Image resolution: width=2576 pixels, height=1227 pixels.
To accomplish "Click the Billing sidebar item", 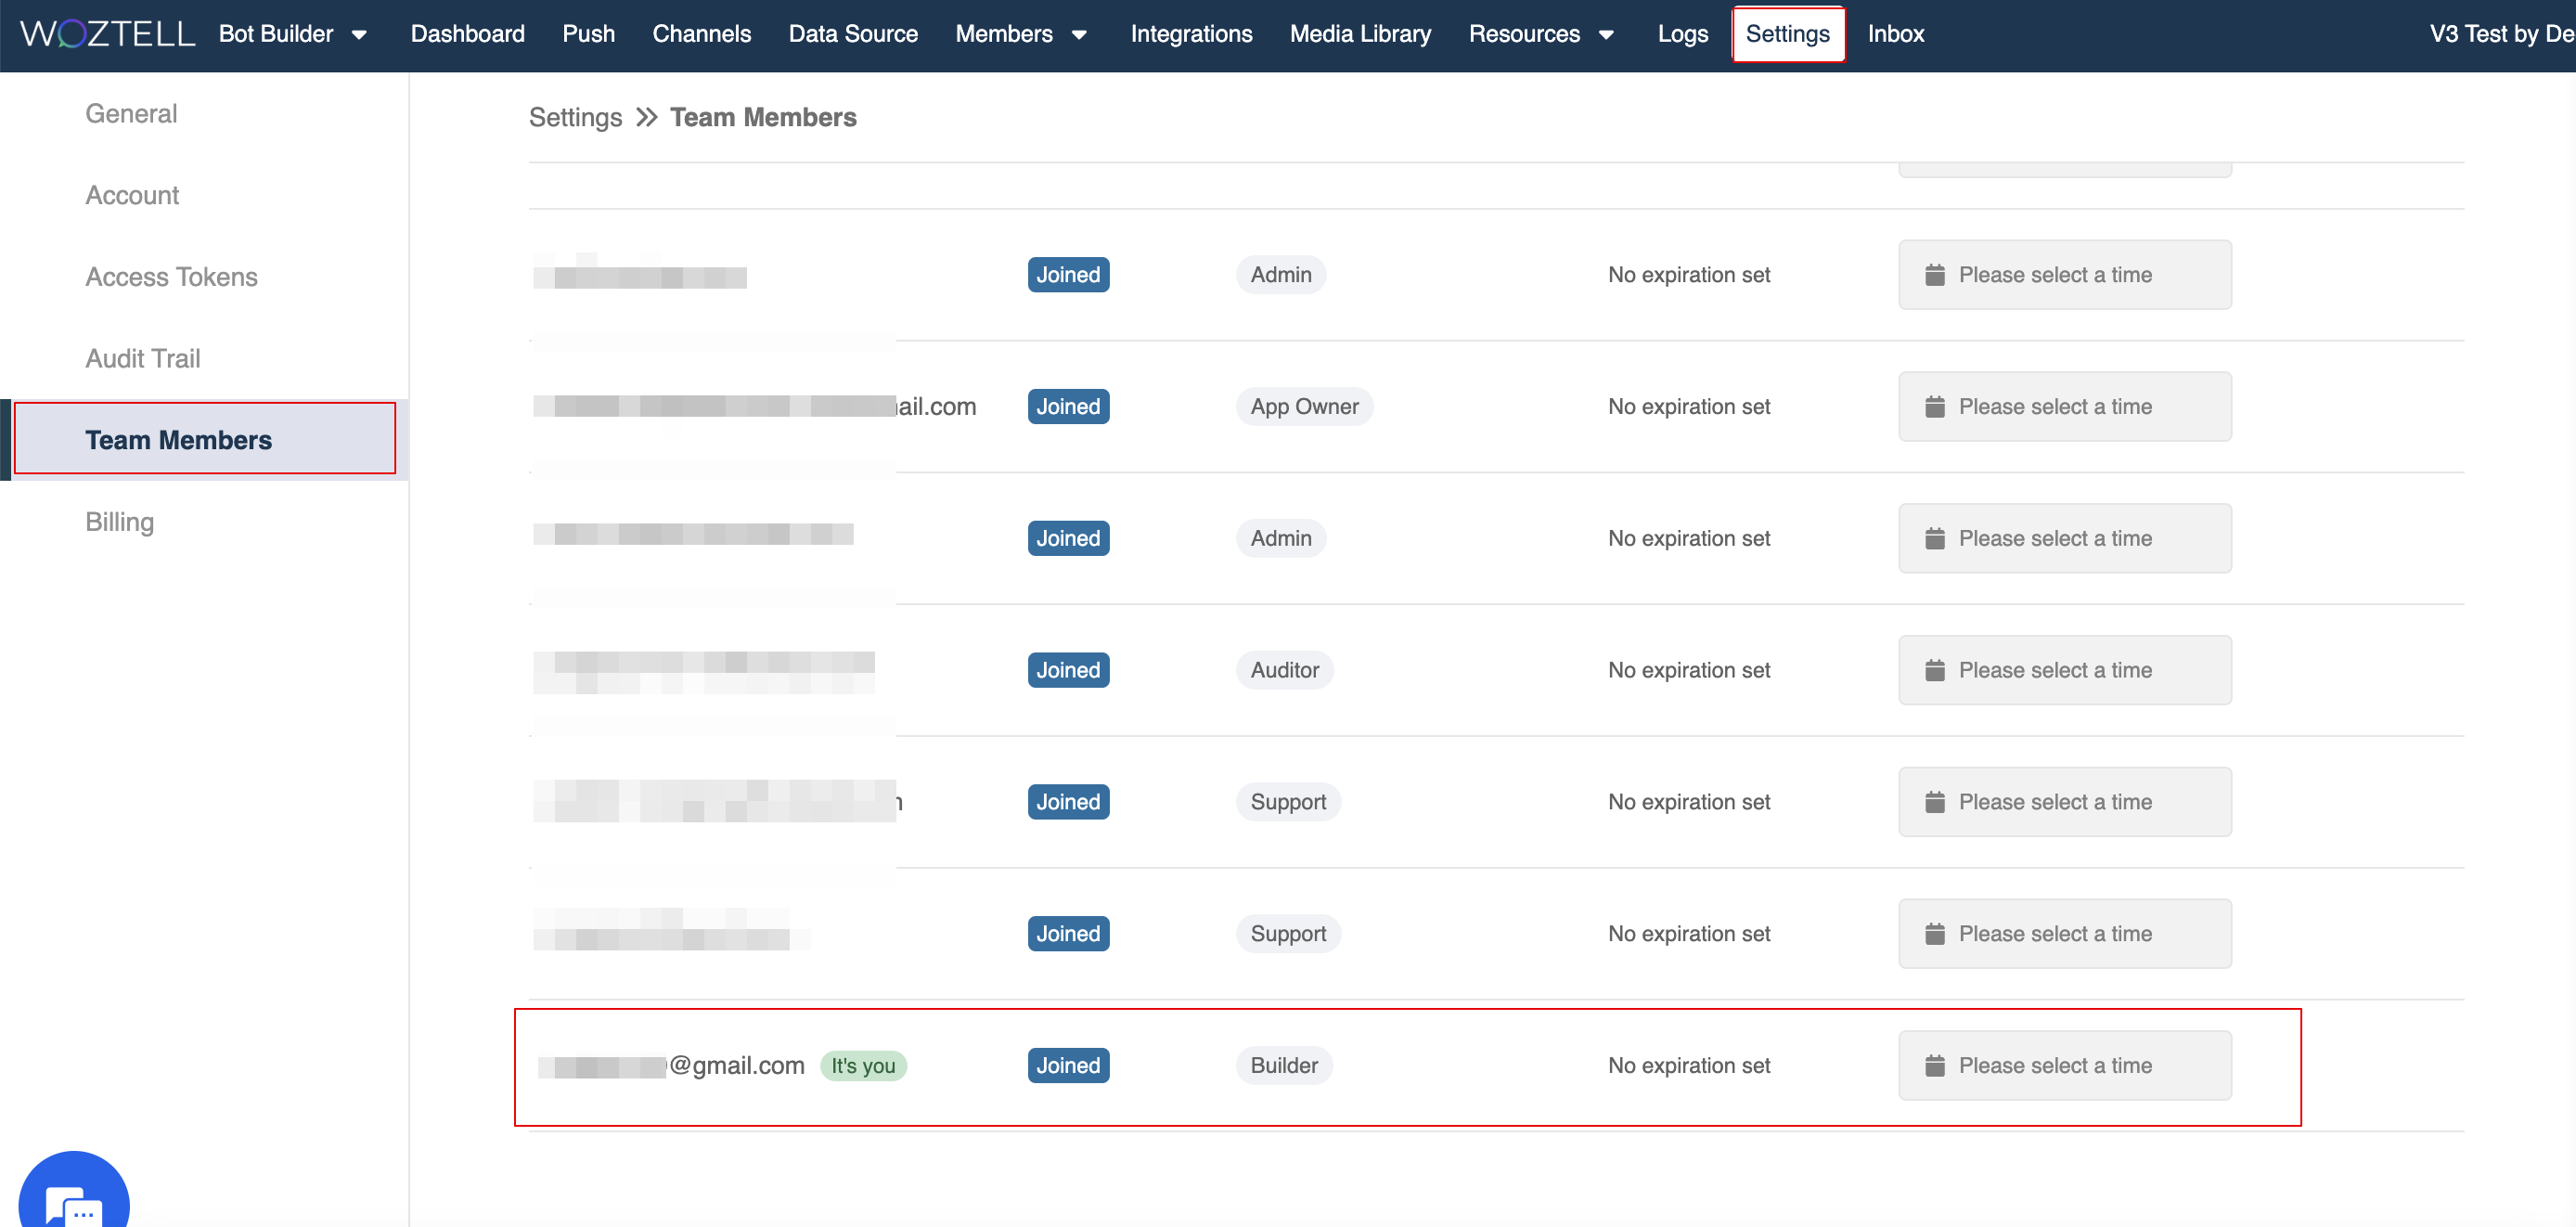I will point(119,522).
